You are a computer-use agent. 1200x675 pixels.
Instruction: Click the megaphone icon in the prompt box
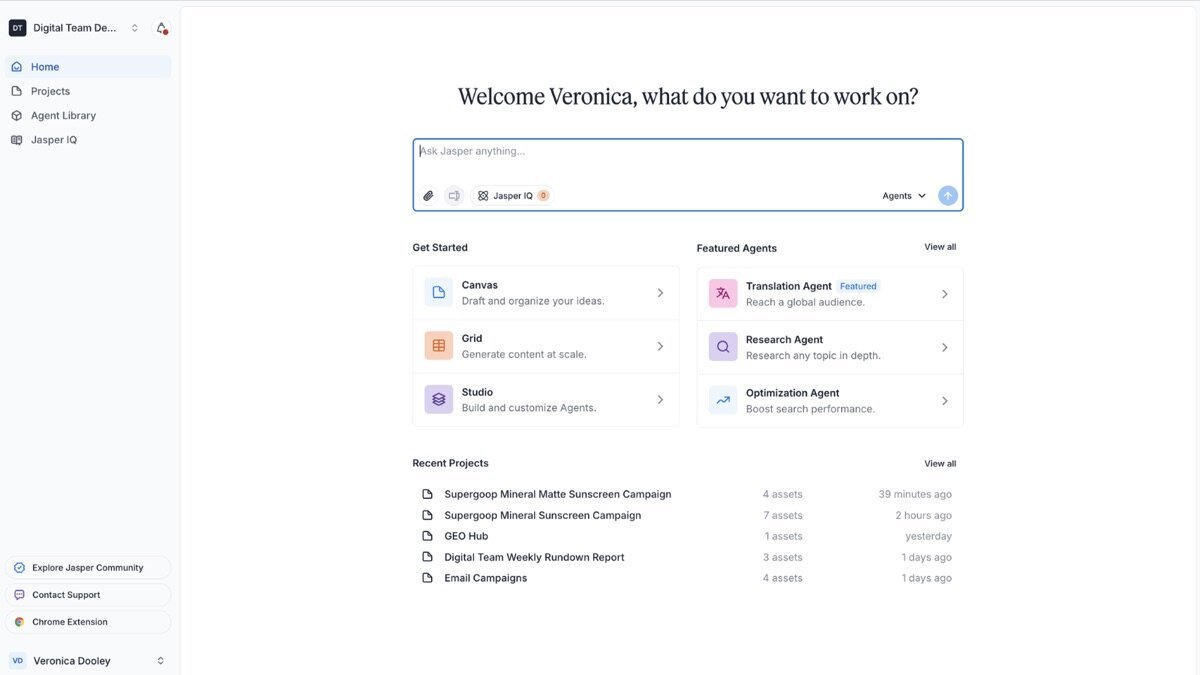point(454,196)
